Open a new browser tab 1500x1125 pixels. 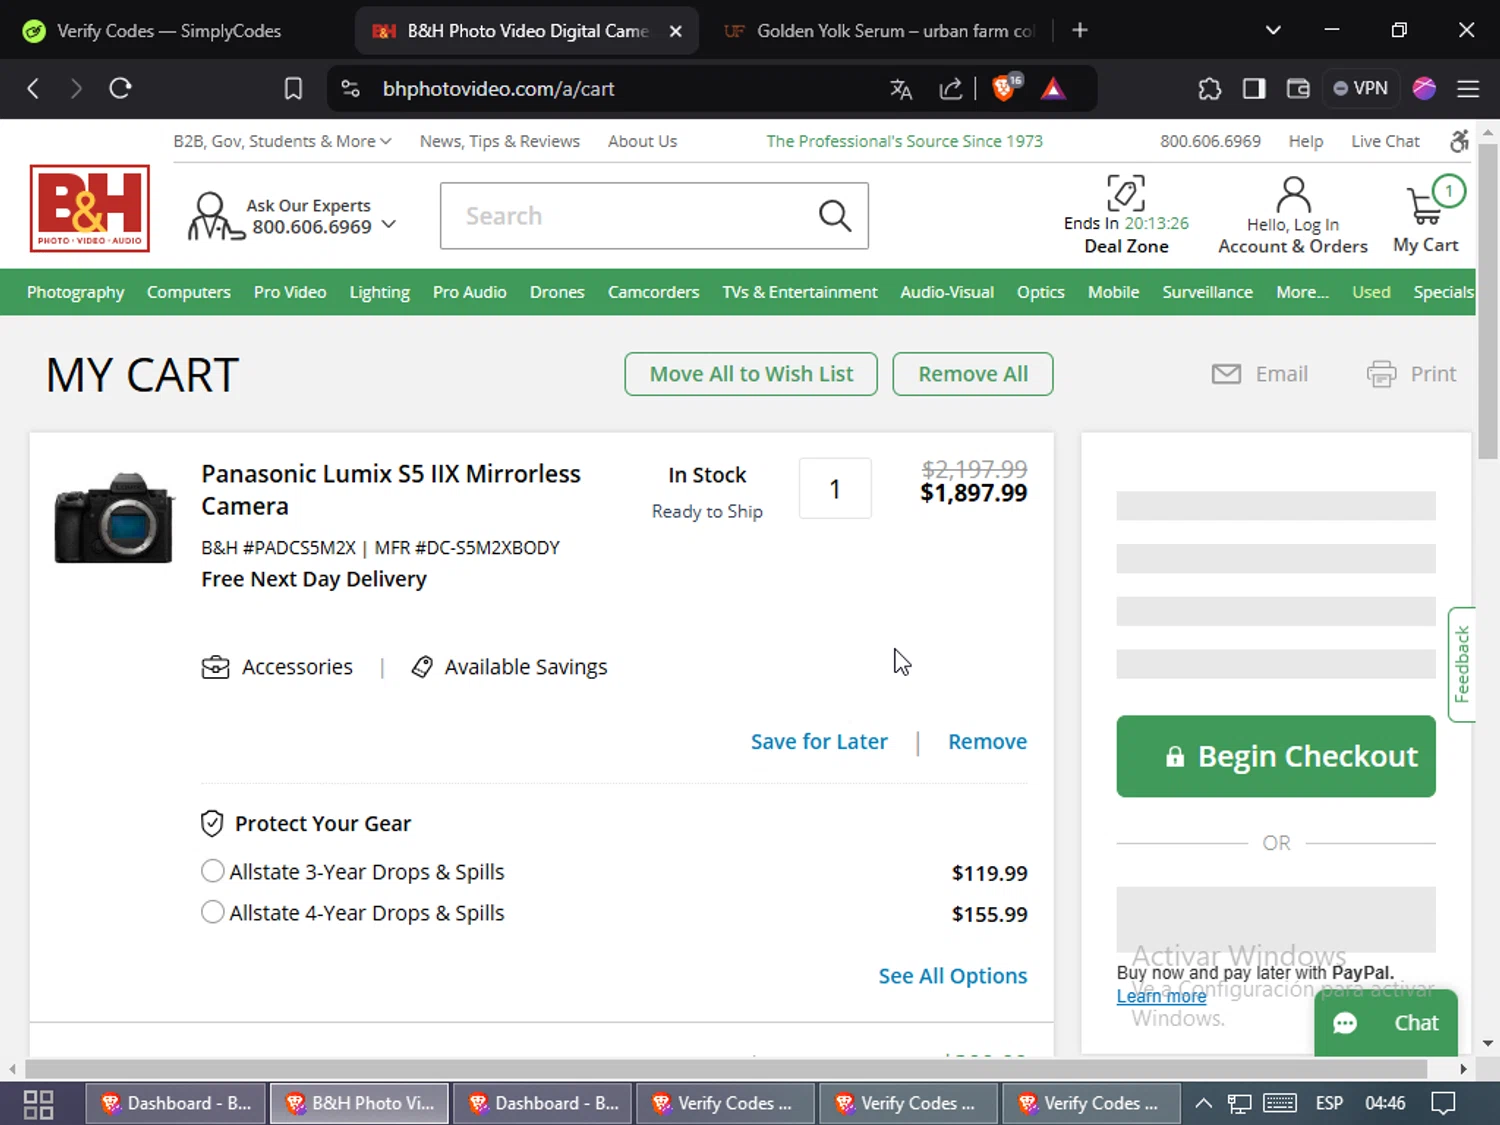coord(1080,30)
